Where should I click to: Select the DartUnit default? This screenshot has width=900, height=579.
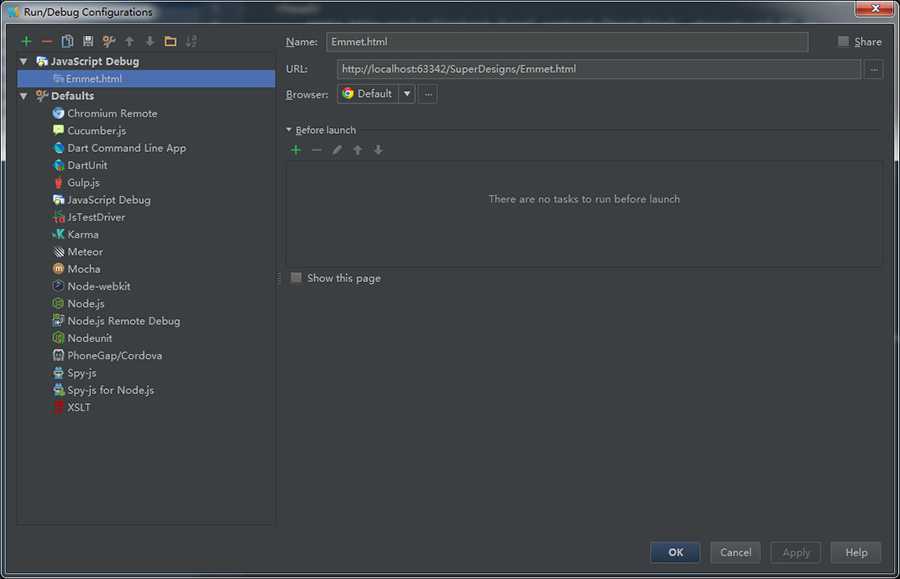pyautogui.click(x=80, y=165)
